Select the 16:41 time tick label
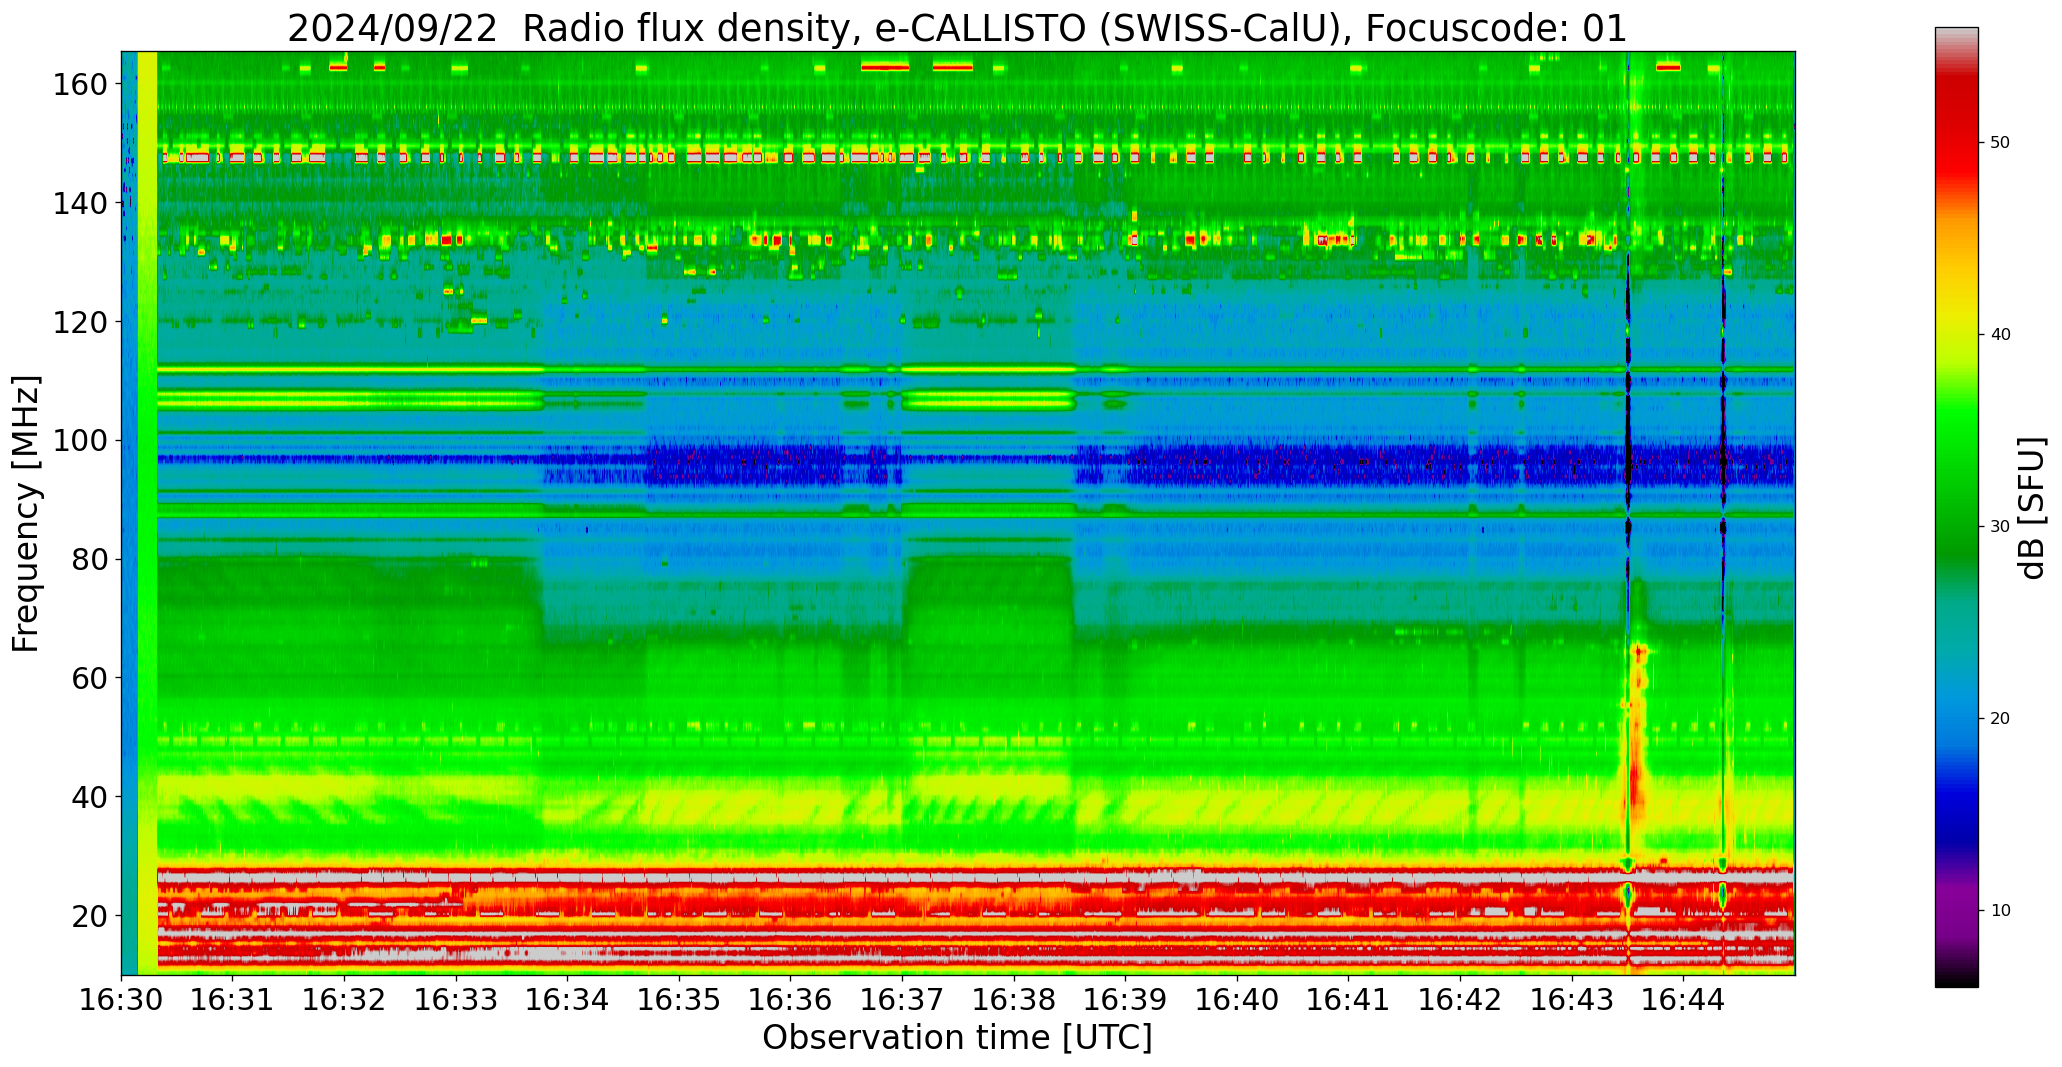The height and width of the screenshot is (1067, 2062). [x=1348, y=999]
